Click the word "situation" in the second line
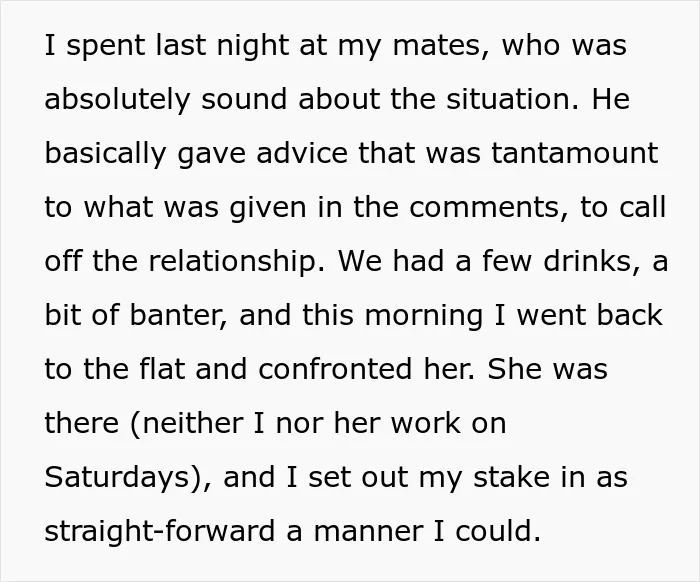Image resolution: width=700 pixels, height=582 pixels. click(508, 99)
